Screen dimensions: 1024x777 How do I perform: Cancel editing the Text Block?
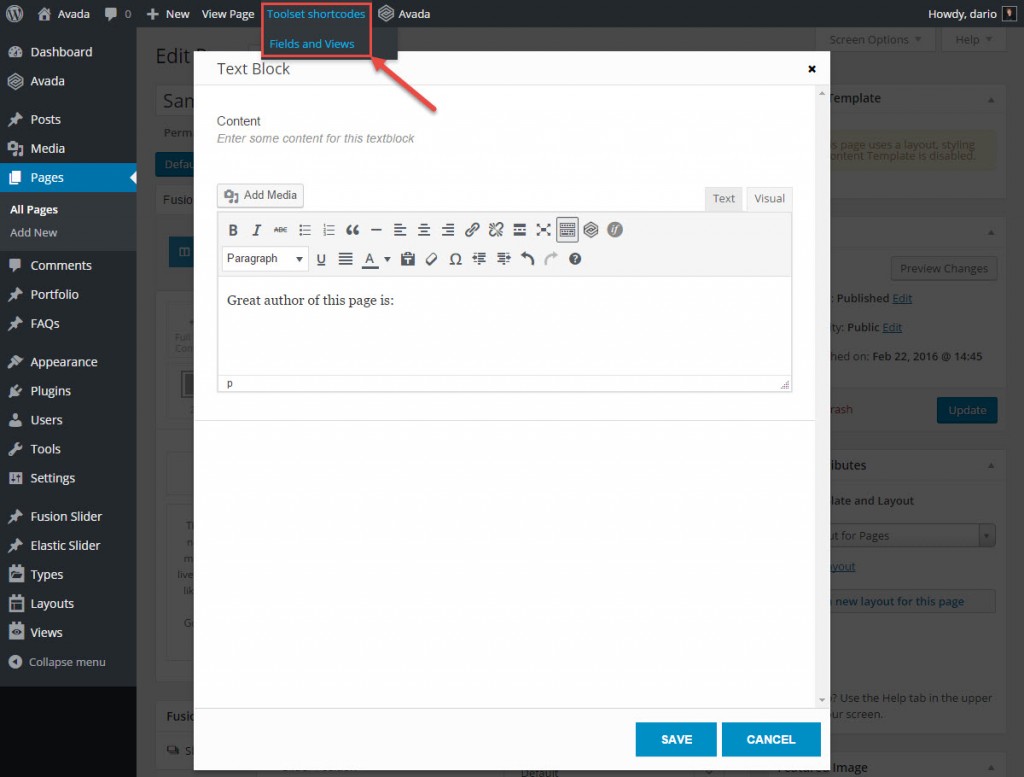[771, 739]
